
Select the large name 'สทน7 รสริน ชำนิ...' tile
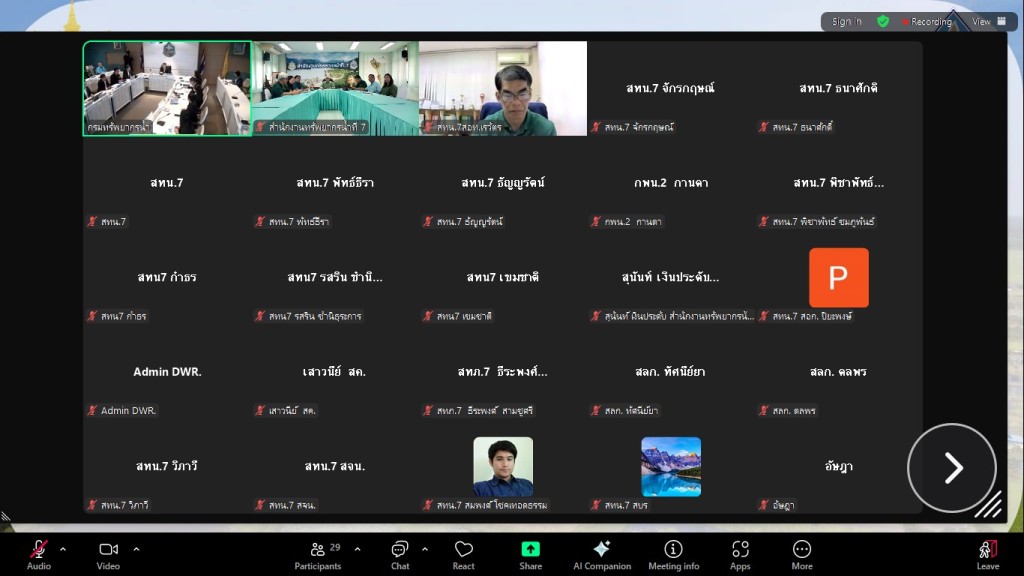click(x=335, y=277)
